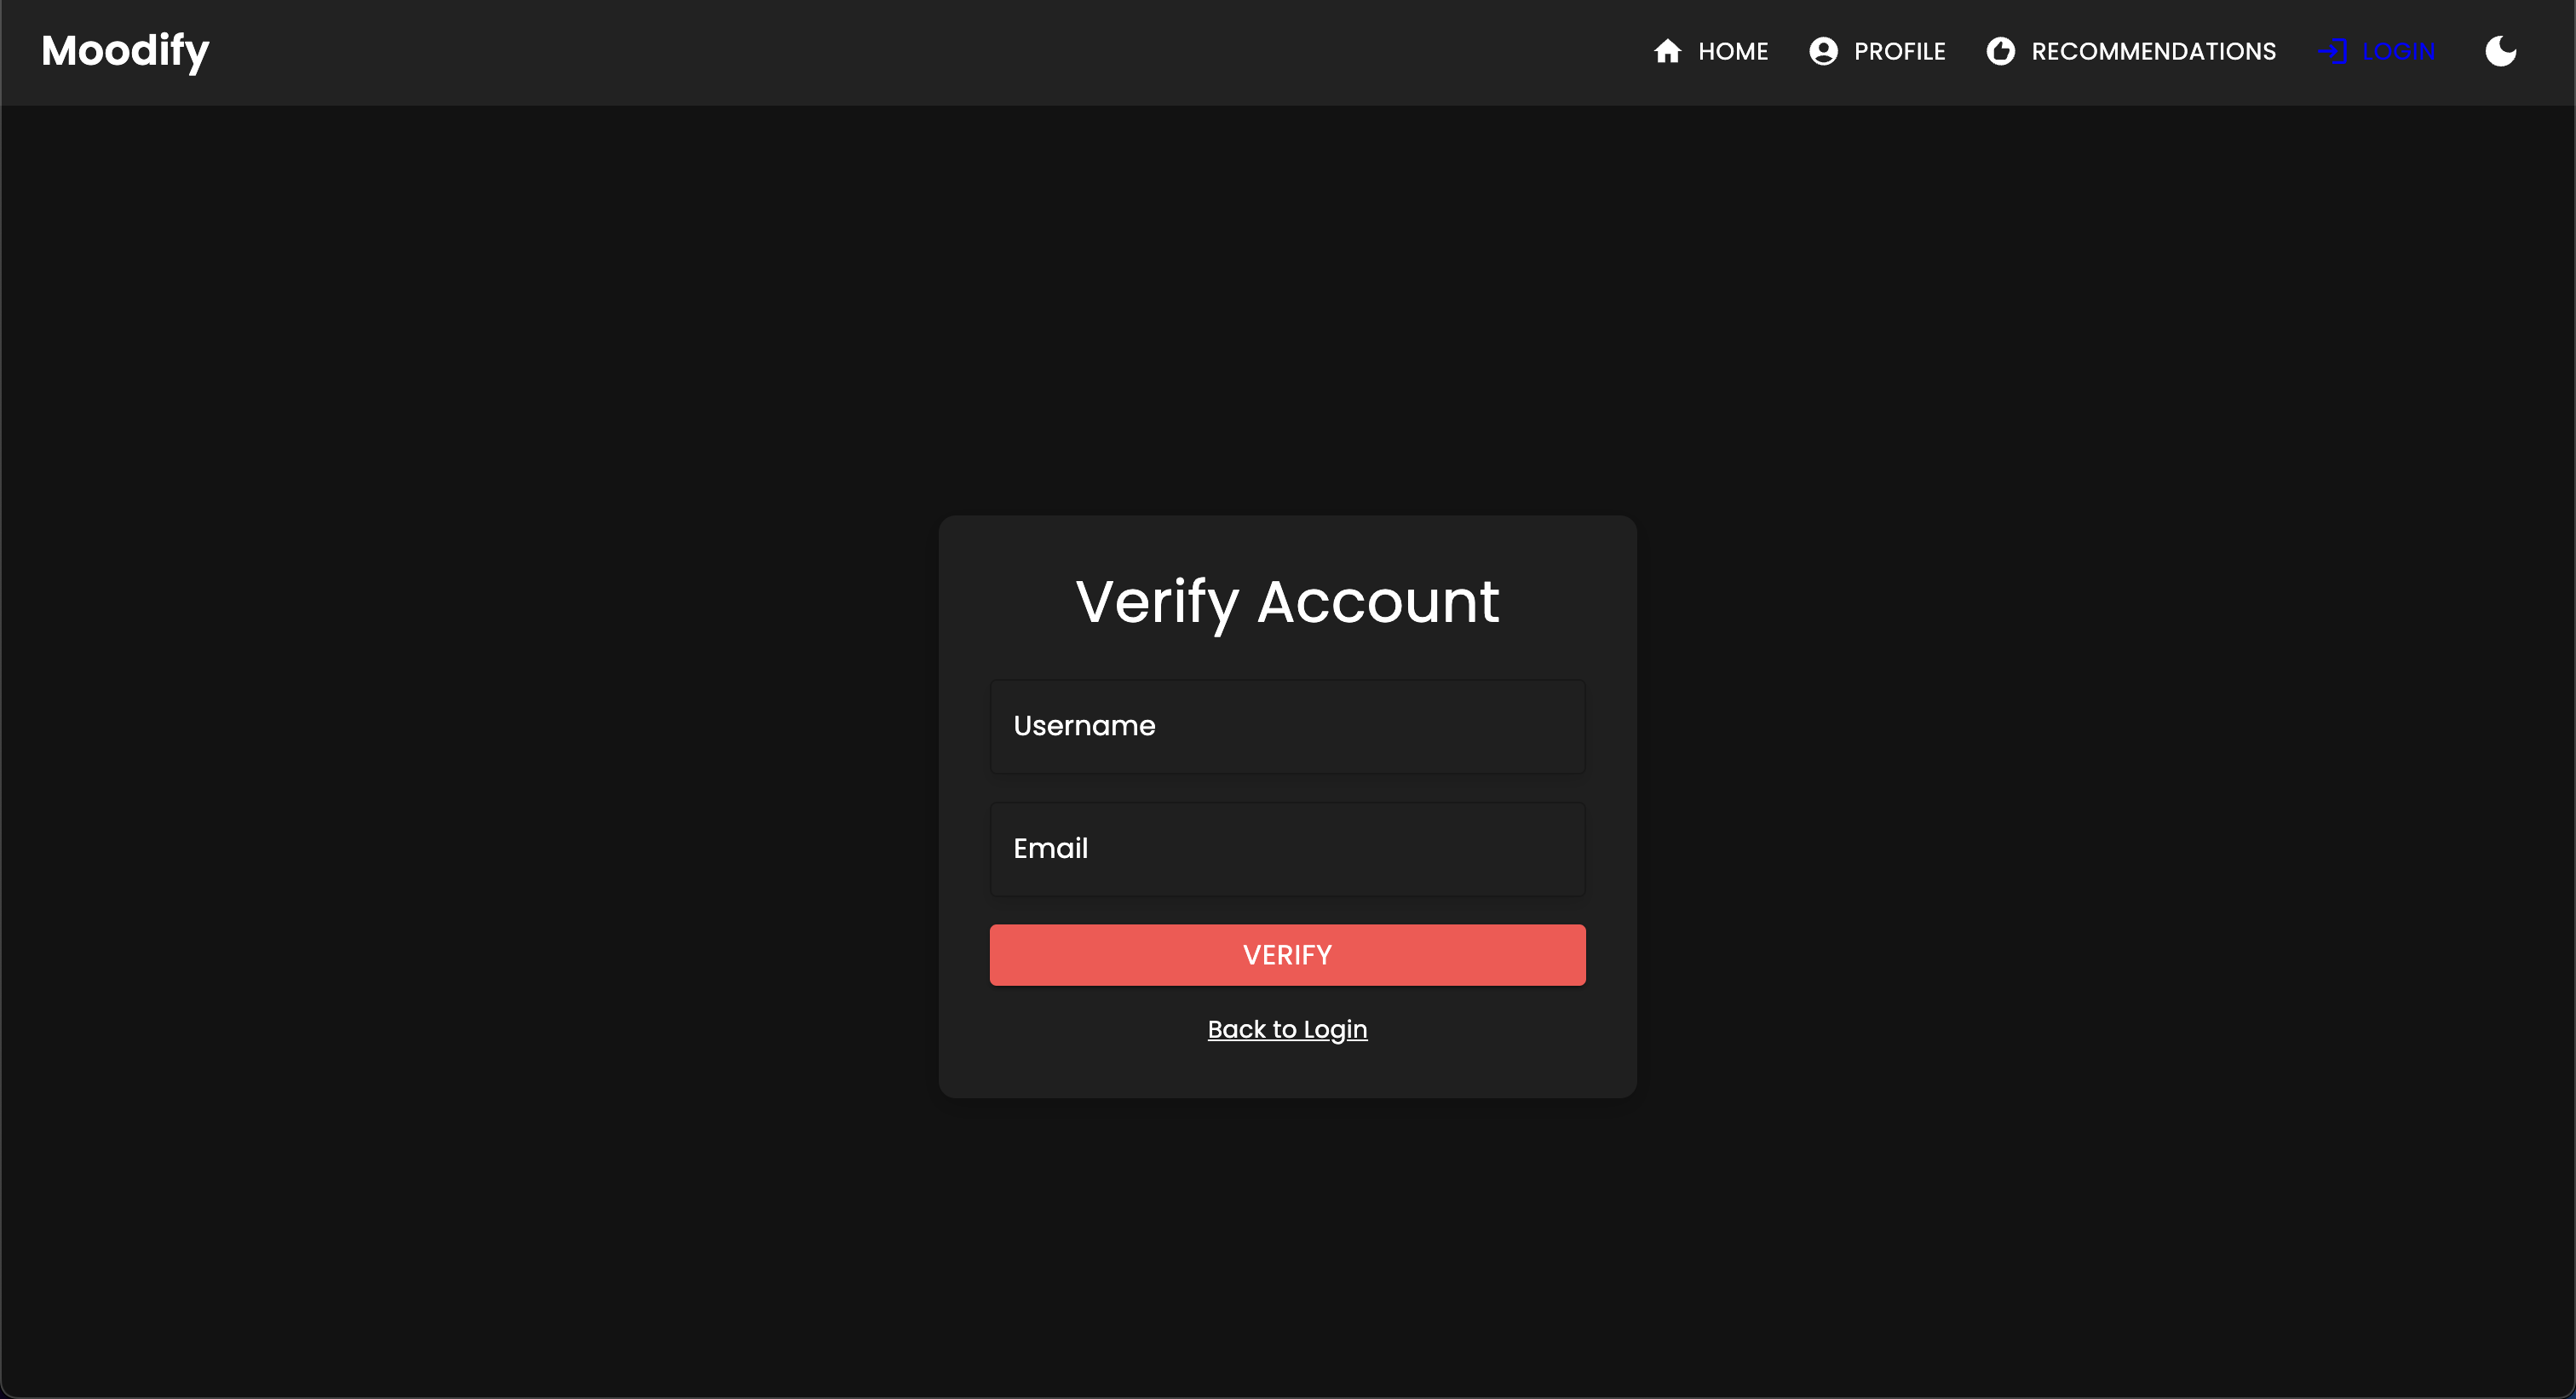Open the RECOMMENDATIONS nav label
Viewport: 2576px width, 1399px height.
2153,51
